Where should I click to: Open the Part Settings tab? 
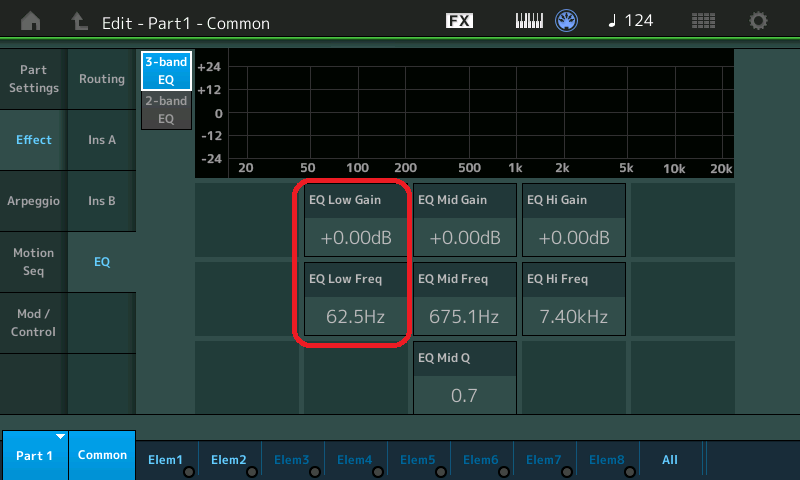(x=34, y=79)
